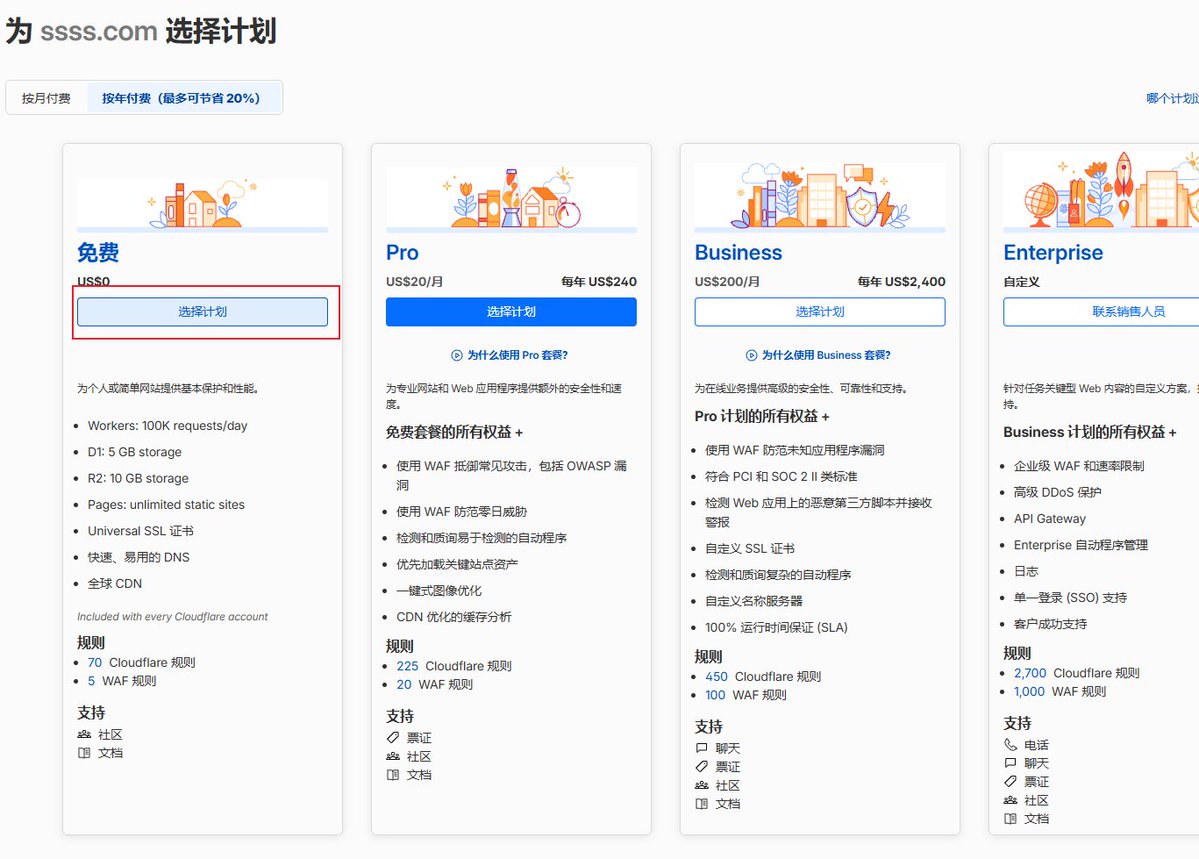Image resolution: width=1199 pixels, height=859 pixels.
Task: Click the 70 Cloudflare rules number
Action: click(x=94, y=662)
